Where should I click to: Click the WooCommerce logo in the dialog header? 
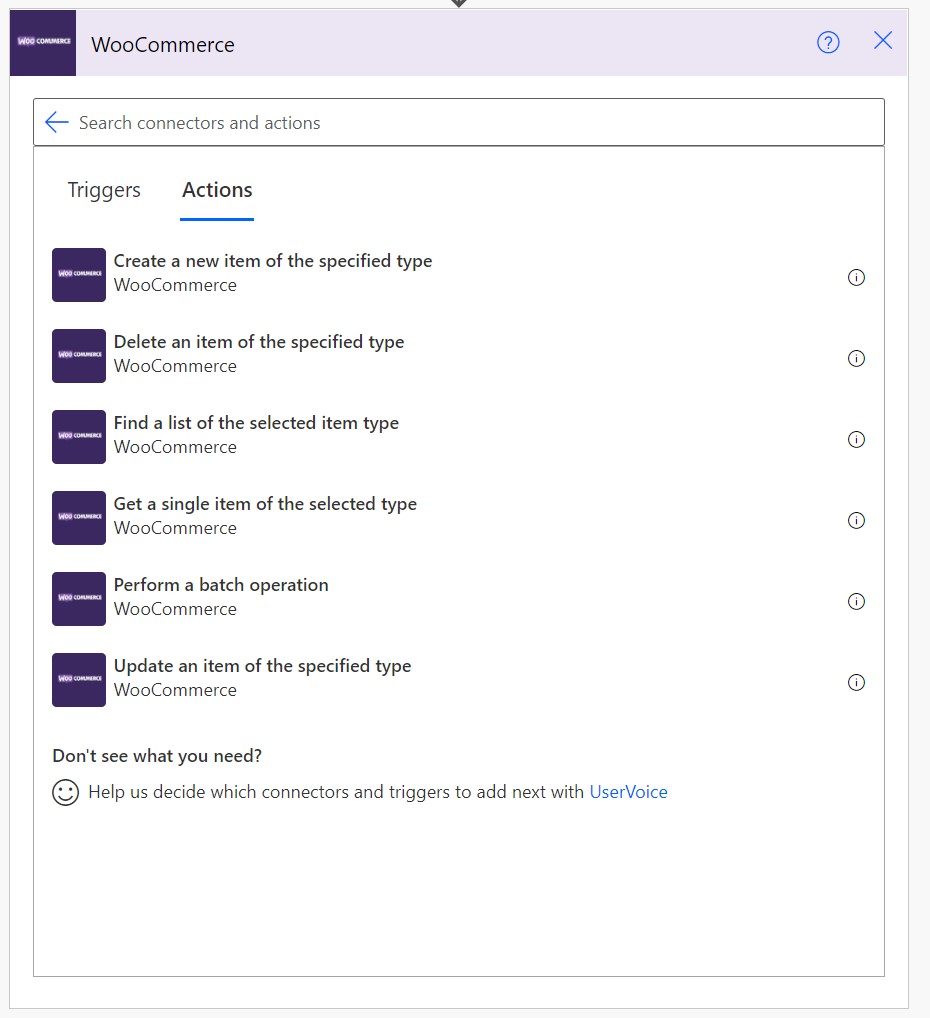[42, 43]
